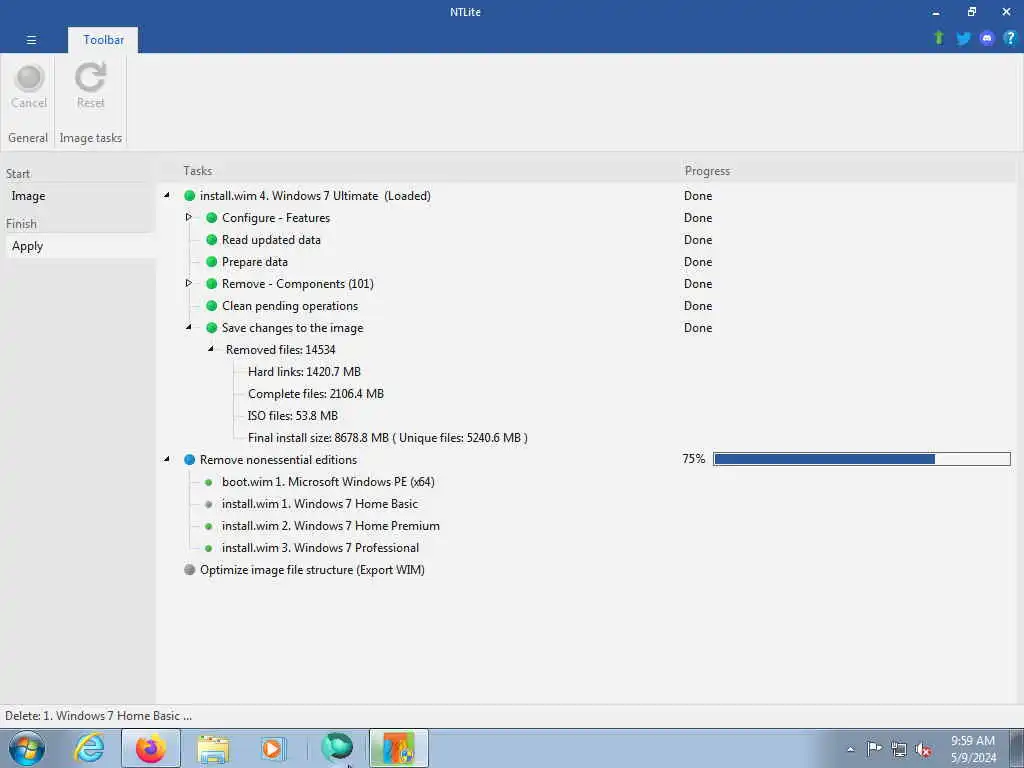Expand the Configure - Features task
1024x768 pixels.
tap(189, 217)
